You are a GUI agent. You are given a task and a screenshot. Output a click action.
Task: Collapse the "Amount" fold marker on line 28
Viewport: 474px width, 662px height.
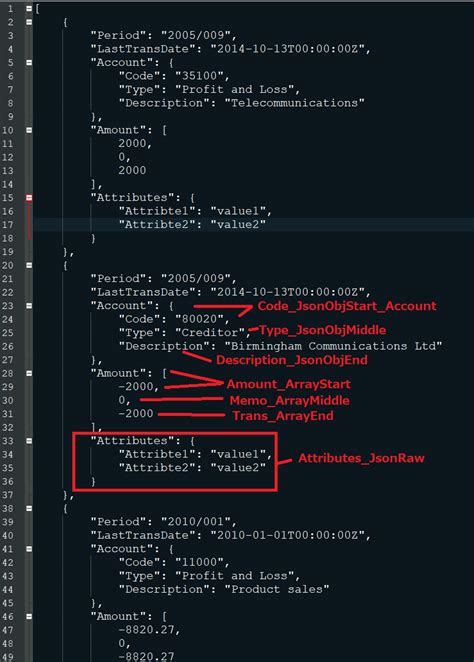coord(29,373)
